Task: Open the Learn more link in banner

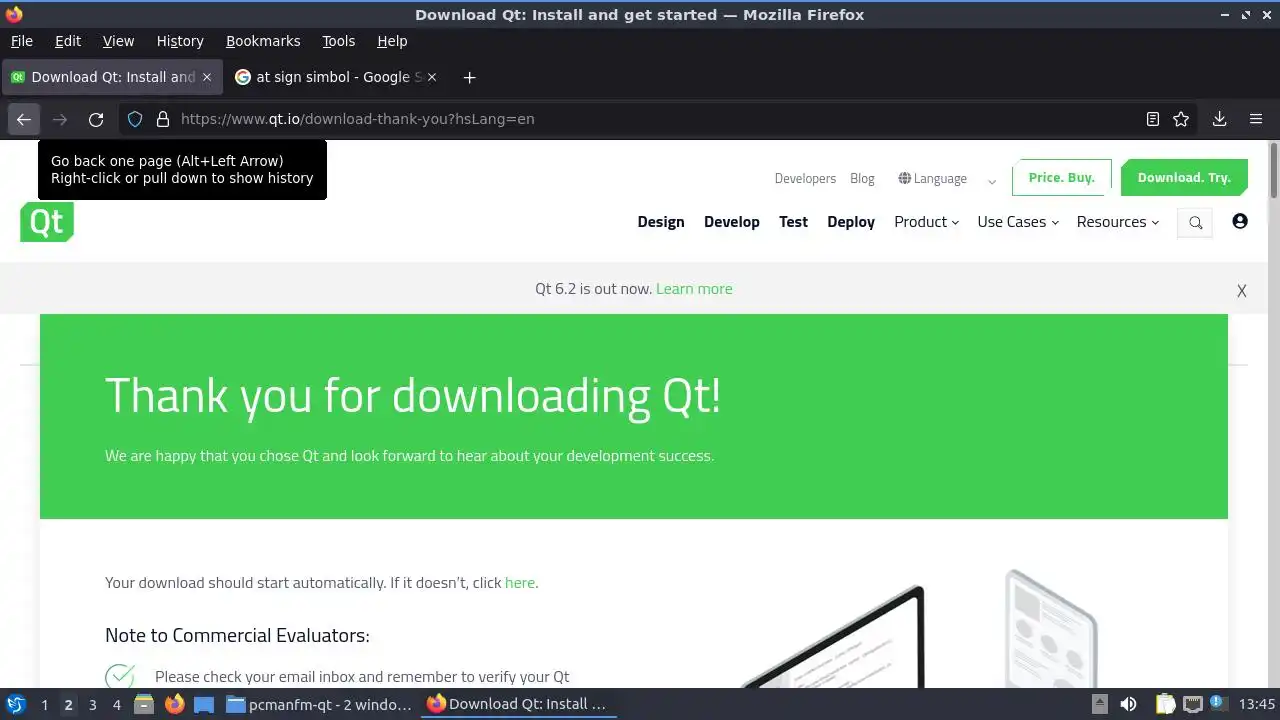Action: (x=694, y=289)
